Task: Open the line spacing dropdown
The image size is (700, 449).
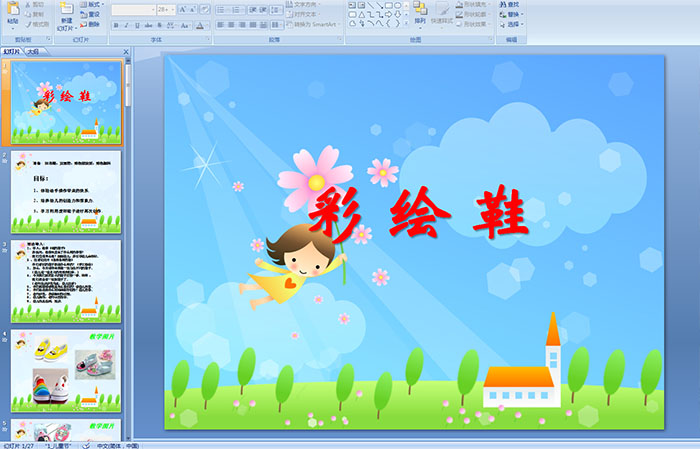Action: 276,9
